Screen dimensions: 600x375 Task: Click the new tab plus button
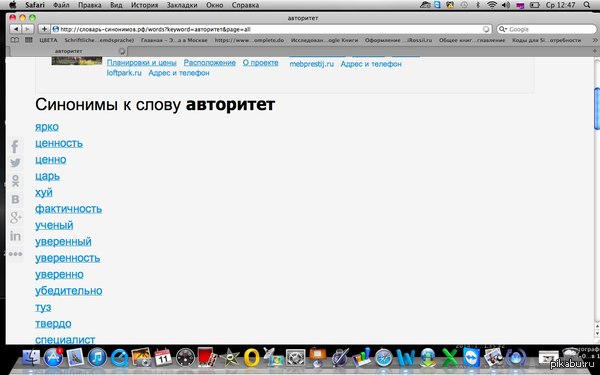(x=595, y=51)
